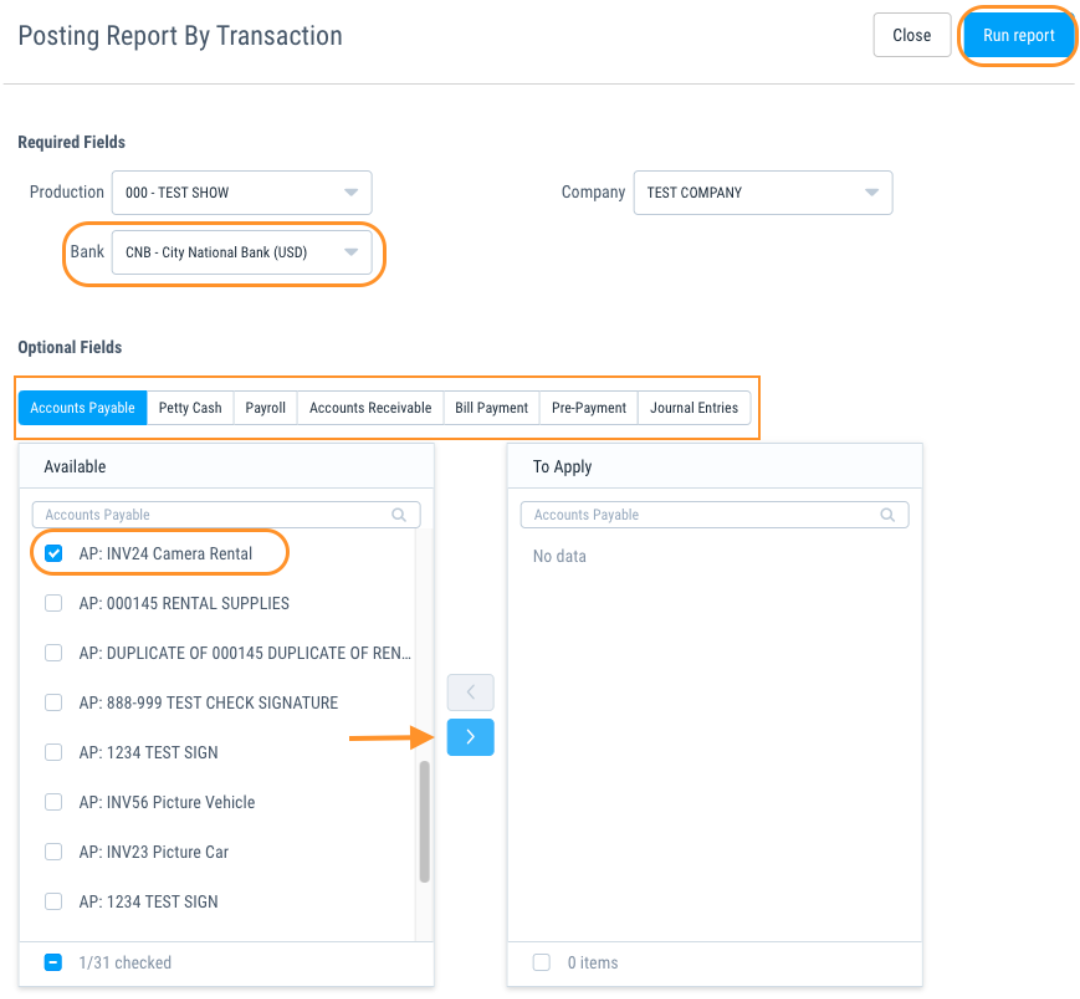
Task: Click the Available search input field
Action: pyautogui.click(x=226, y=515)
